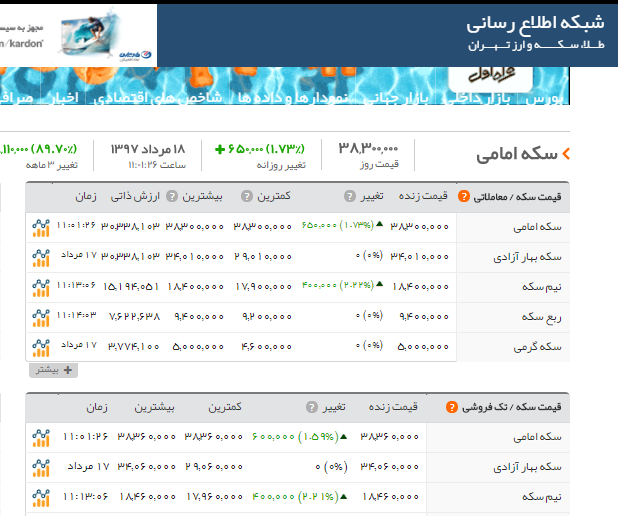
Task: Click ربع سکه intrinsic value ۷,۶۲۲,۶۳۸
Action: [134, 317]
